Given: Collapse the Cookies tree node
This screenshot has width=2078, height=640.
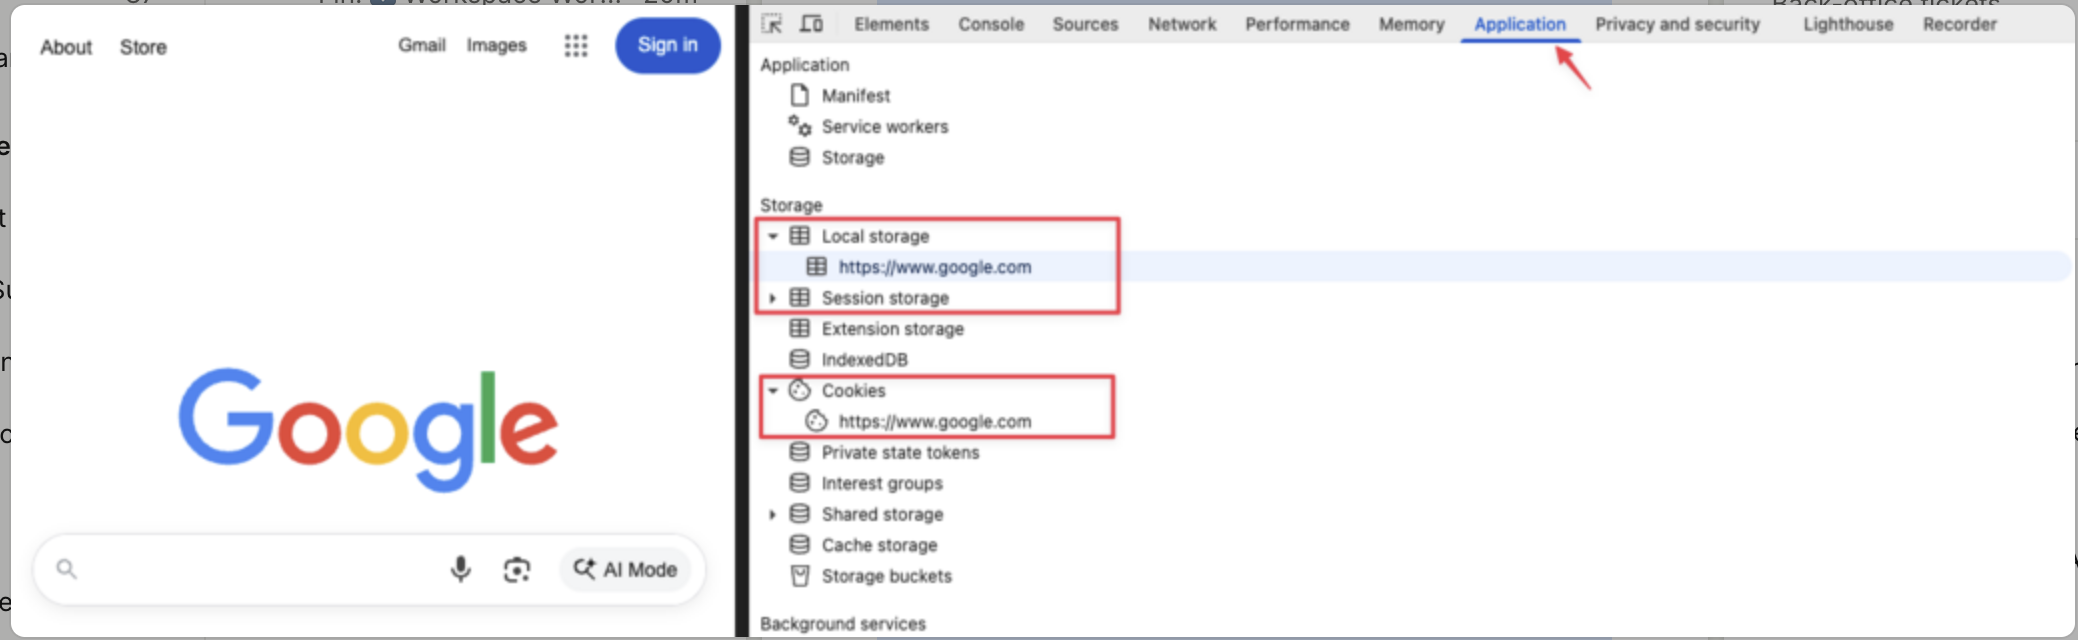Looking at the screenshot, I should (773, 391).
